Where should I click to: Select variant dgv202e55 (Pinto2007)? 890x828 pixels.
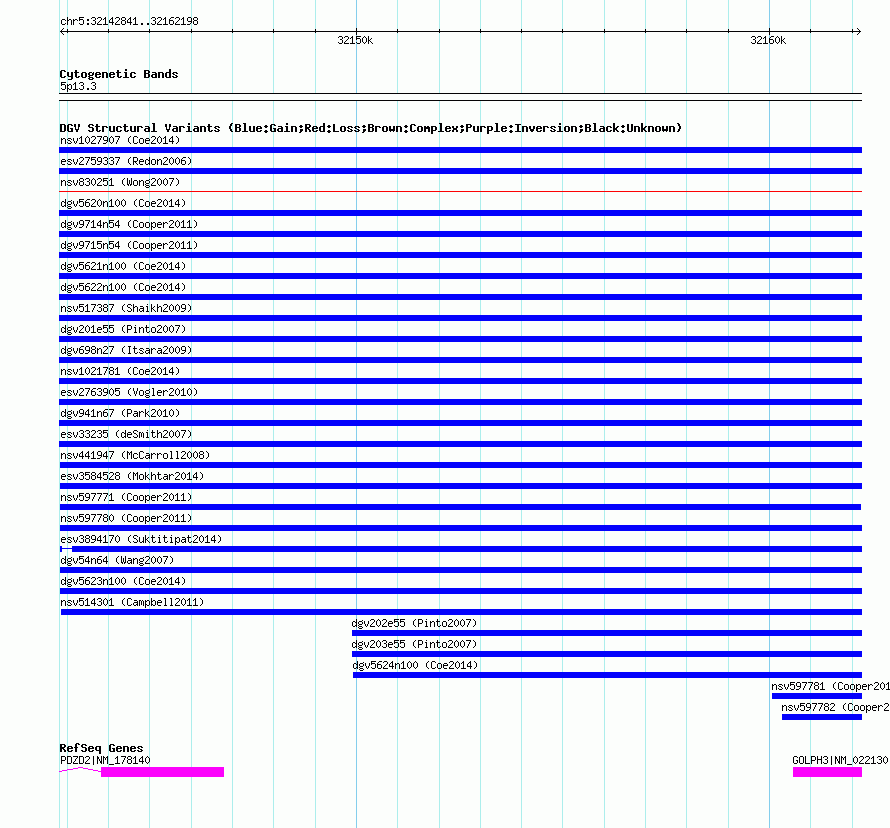click(414, 623)
